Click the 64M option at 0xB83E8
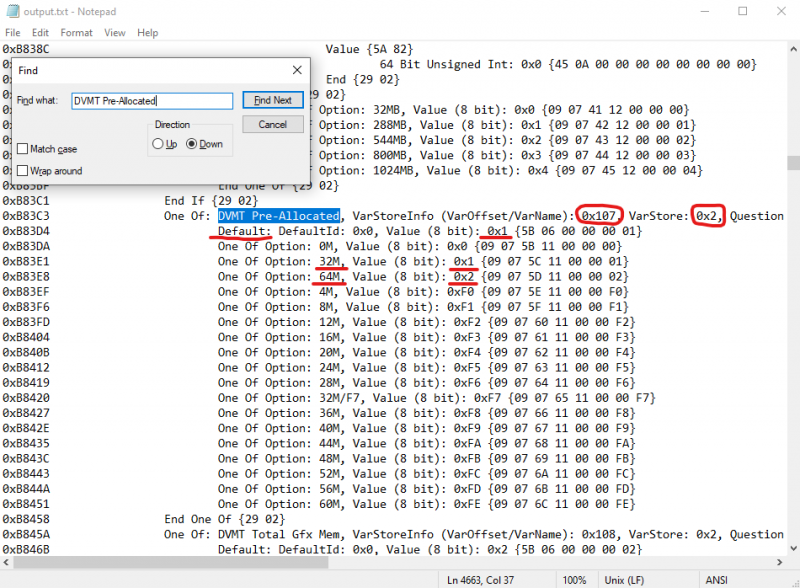The height and width of the screenshot is (588, 800). pos(330,277)
